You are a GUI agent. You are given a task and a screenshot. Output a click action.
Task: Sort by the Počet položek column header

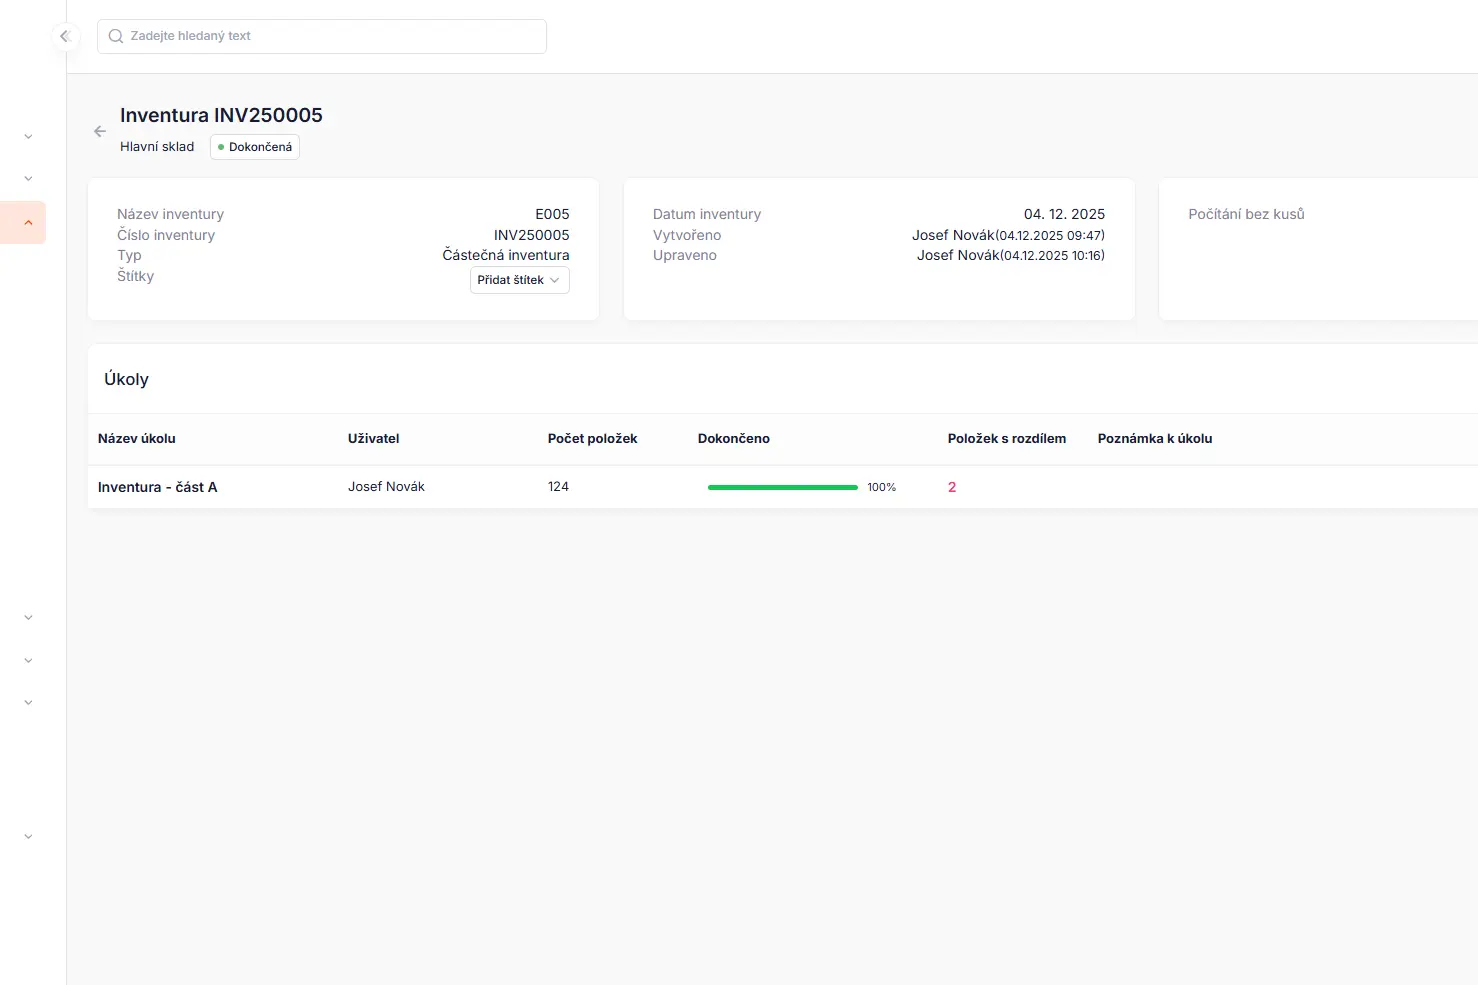[x=592, y=438]
